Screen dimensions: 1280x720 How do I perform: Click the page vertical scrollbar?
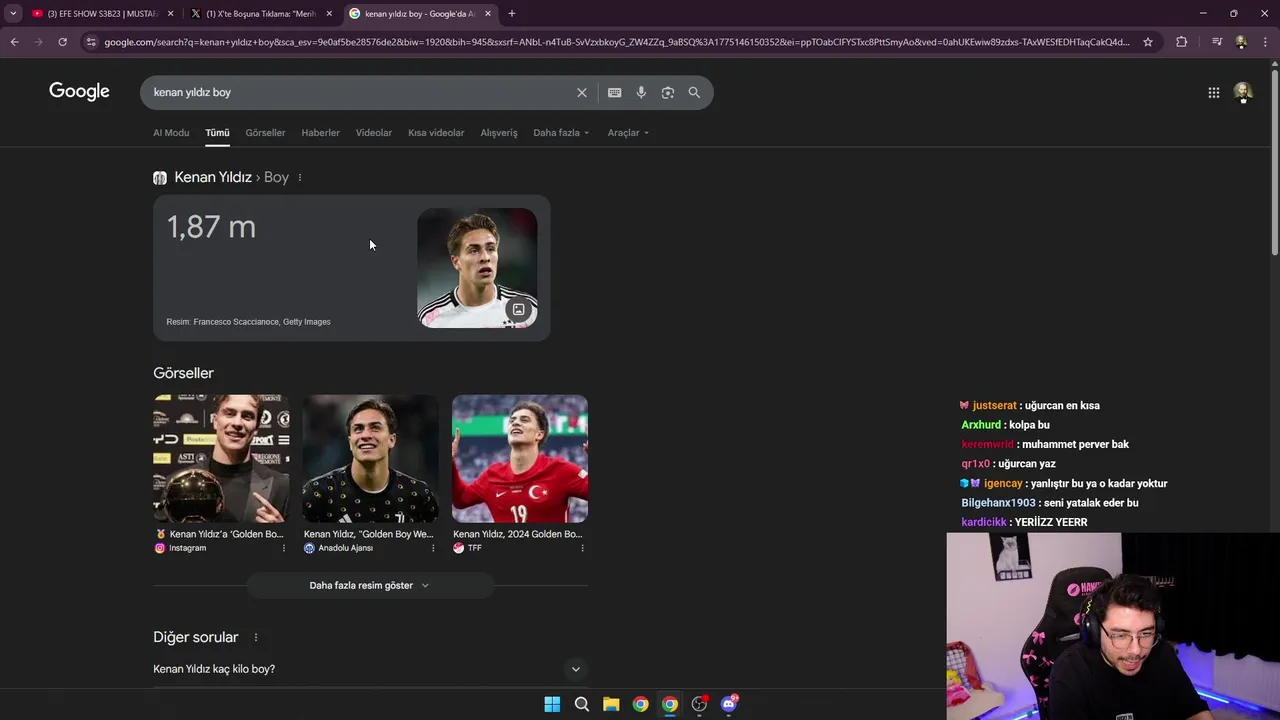(1273, 160)
